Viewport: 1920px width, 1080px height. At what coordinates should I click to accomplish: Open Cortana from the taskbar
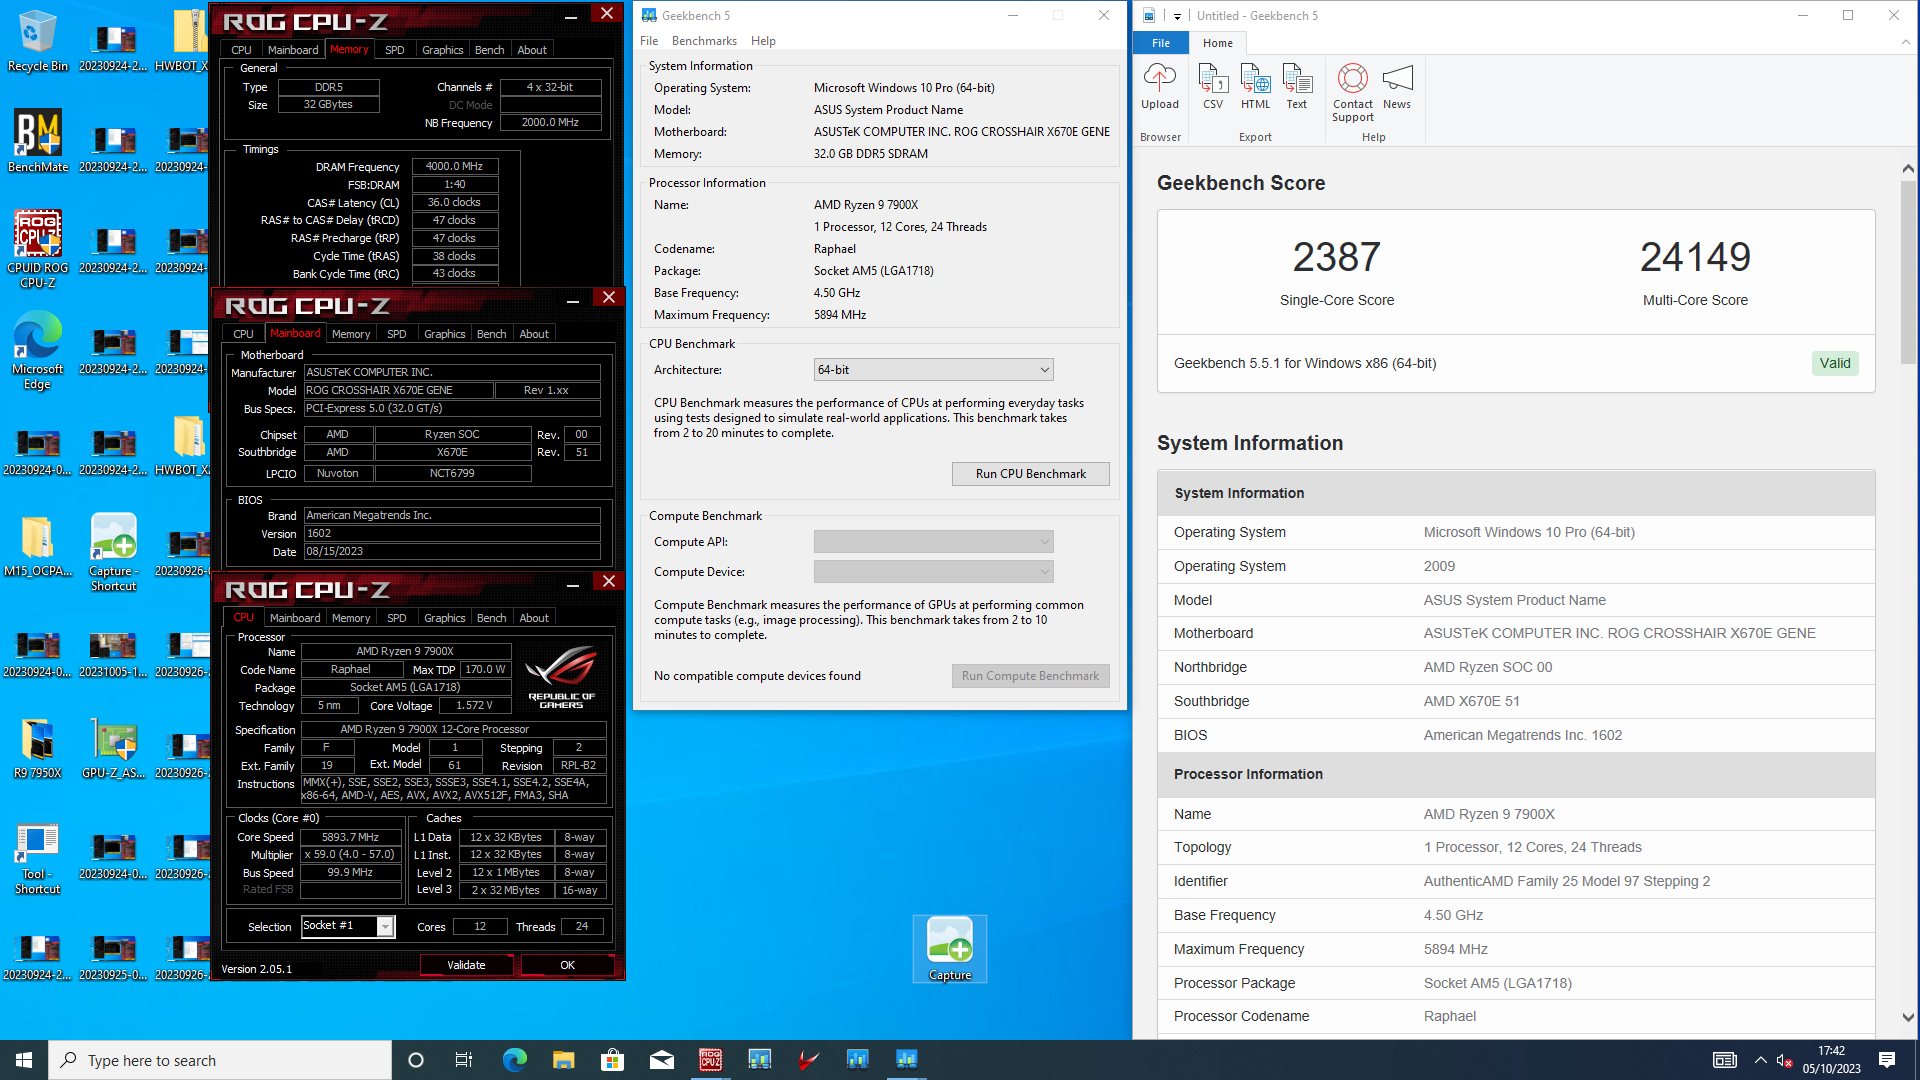click(x=416, y=1060)
